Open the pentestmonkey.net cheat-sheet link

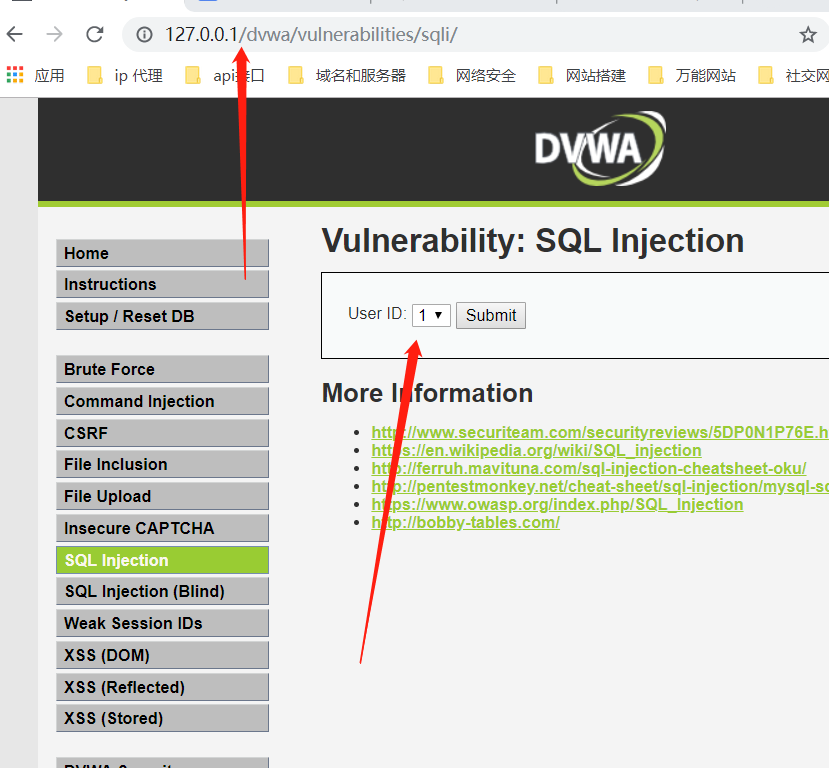(x=600, y=486)
